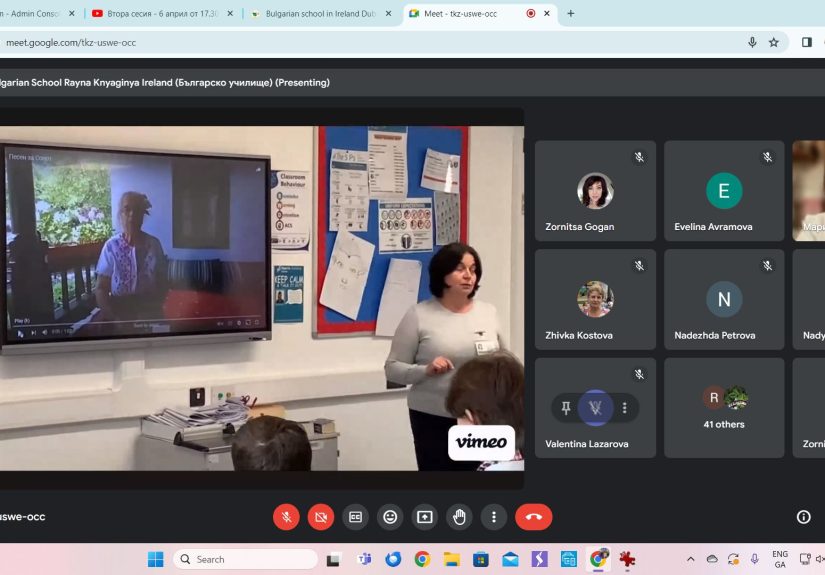Open more options on Valentina Lazarova's tile
Viewport: 825px width, 575px height.
(x=625, y=408)
